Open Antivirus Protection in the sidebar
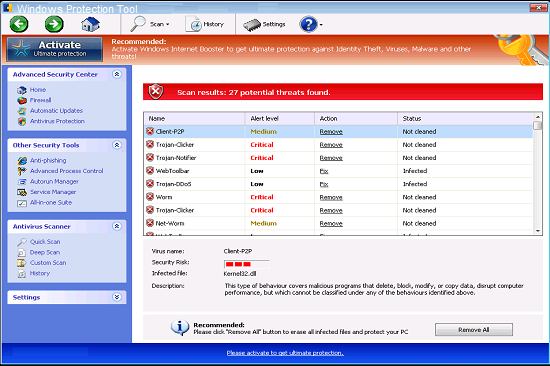 tap(57, 121)
